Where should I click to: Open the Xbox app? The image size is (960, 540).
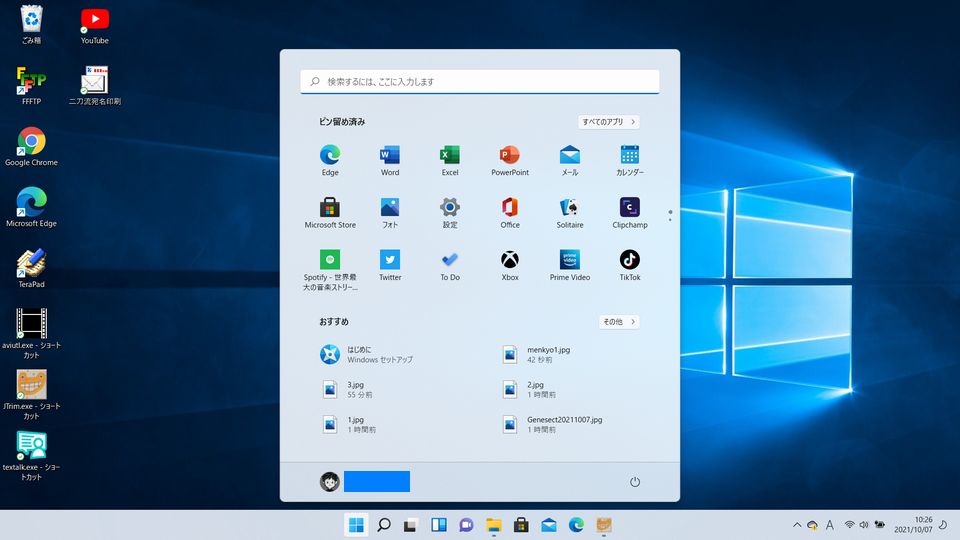click(x=509, y=260)
